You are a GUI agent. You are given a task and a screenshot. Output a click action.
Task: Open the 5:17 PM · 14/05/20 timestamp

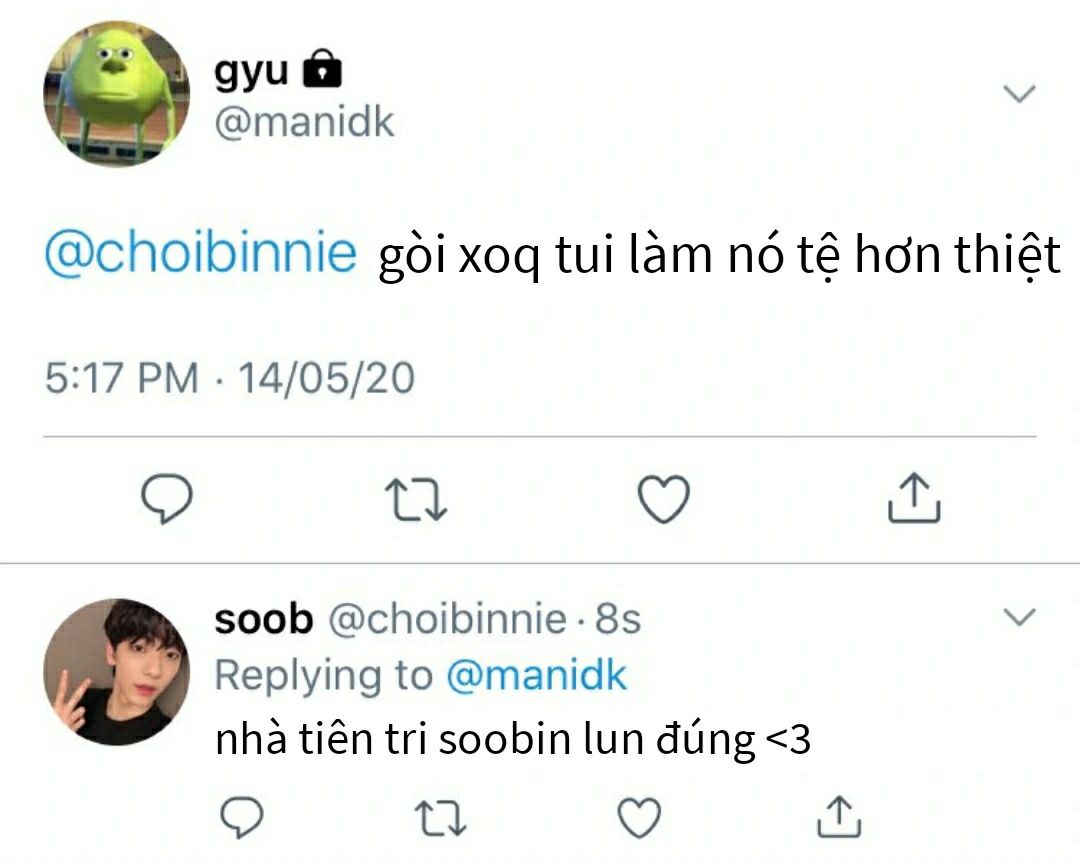coord(230,379)
